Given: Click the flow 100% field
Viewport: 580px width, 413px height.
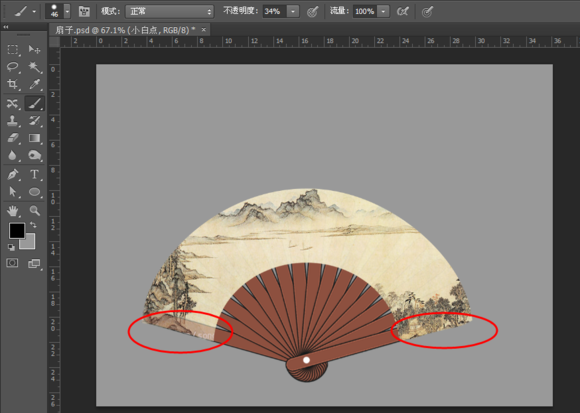Looking at the screenshot, I should tap(365, 12).
